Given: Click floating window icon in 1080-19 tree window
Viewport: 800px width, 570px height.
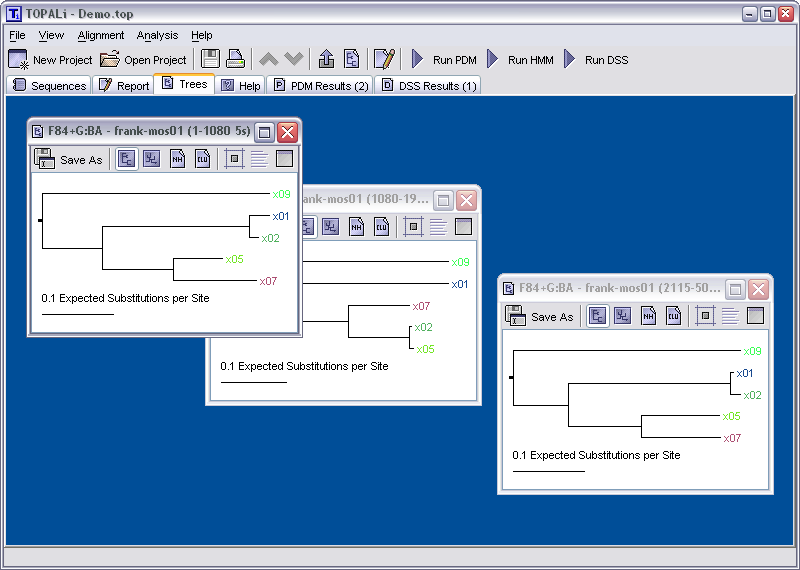Looking at the screenshot, I should pyautogui.click(x=463, y=227).
